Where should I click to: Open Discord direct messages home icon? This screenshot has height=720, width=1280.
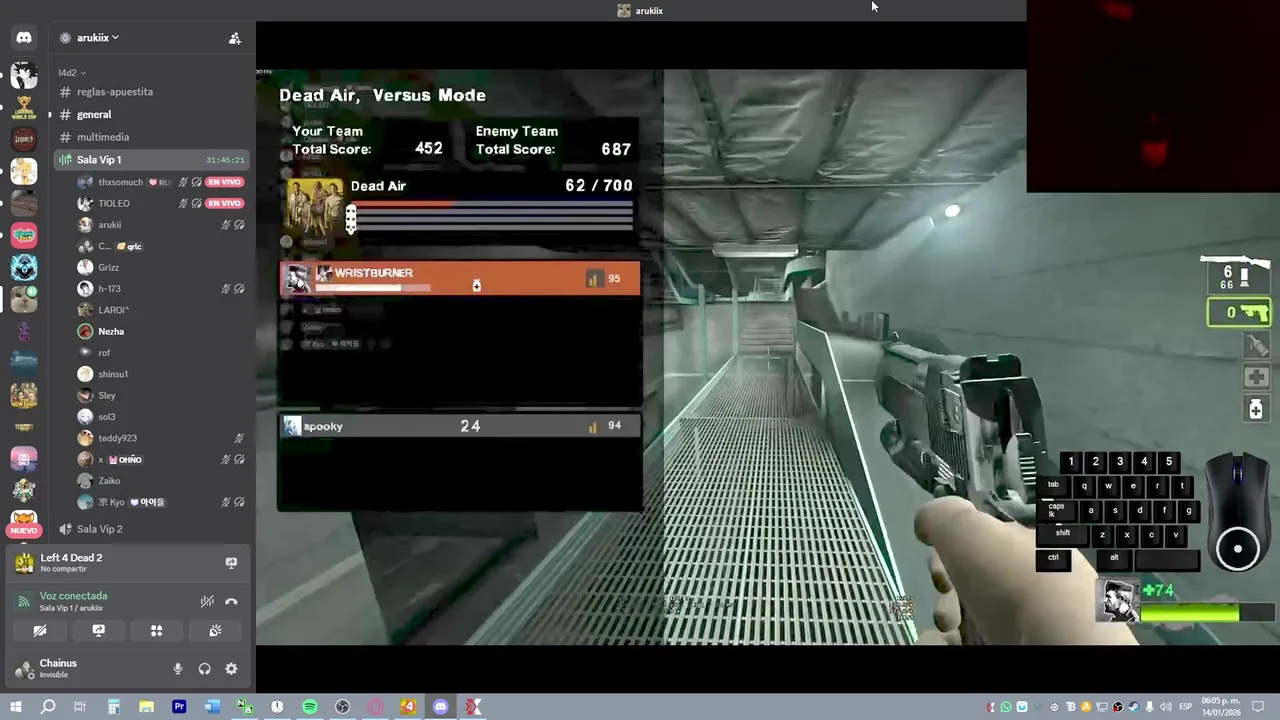click(24, 38)
